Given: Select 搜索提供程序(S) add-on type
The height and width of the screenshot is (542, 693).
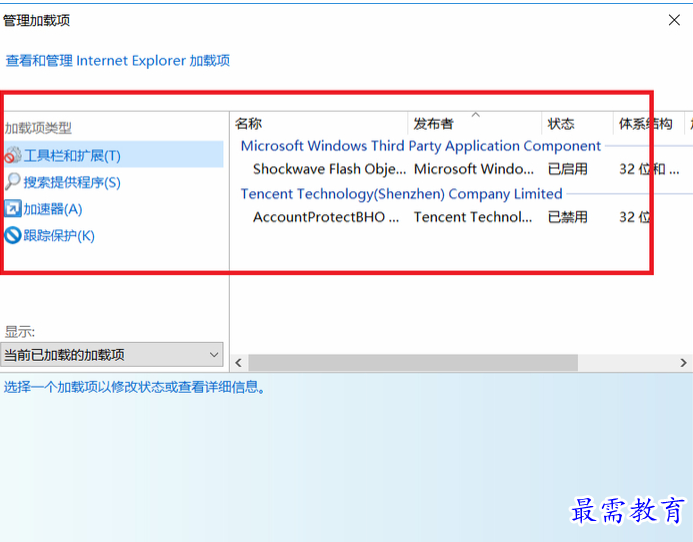Looking at the screenshot, I should [72, 182].
